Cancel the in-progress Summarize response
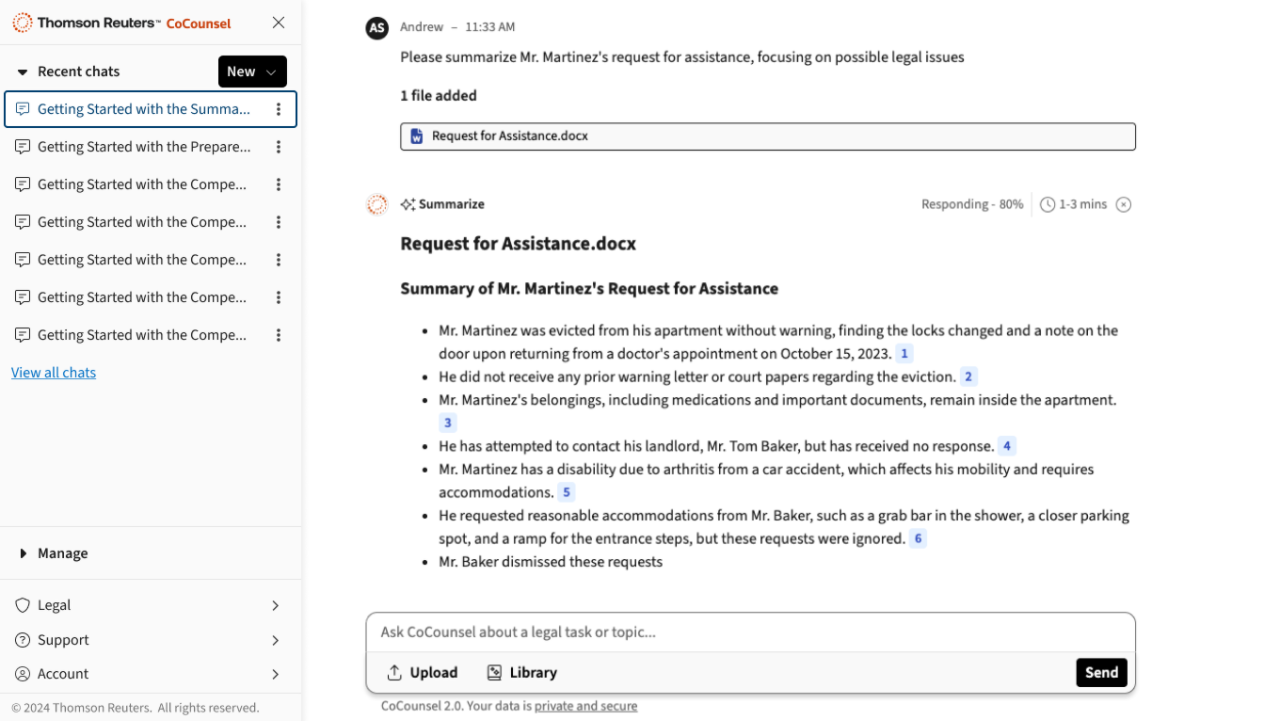Viewport: 1280px width, 721px height. [x=1123, y=205]
